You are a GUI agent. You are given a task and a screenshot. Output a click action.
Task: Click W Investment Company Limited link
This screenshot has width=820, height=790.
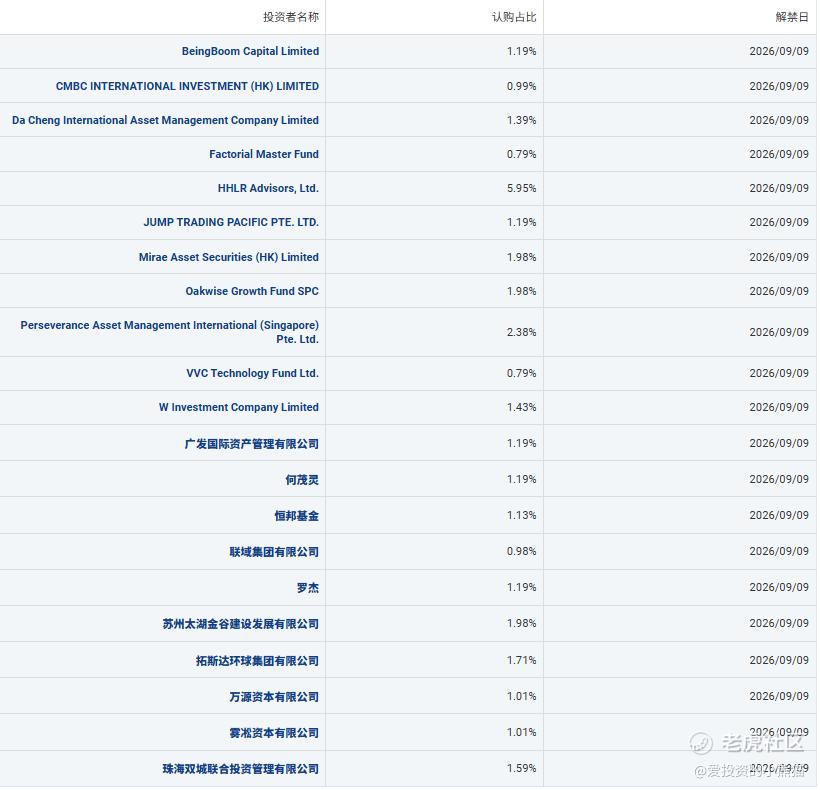coord(238,407)
